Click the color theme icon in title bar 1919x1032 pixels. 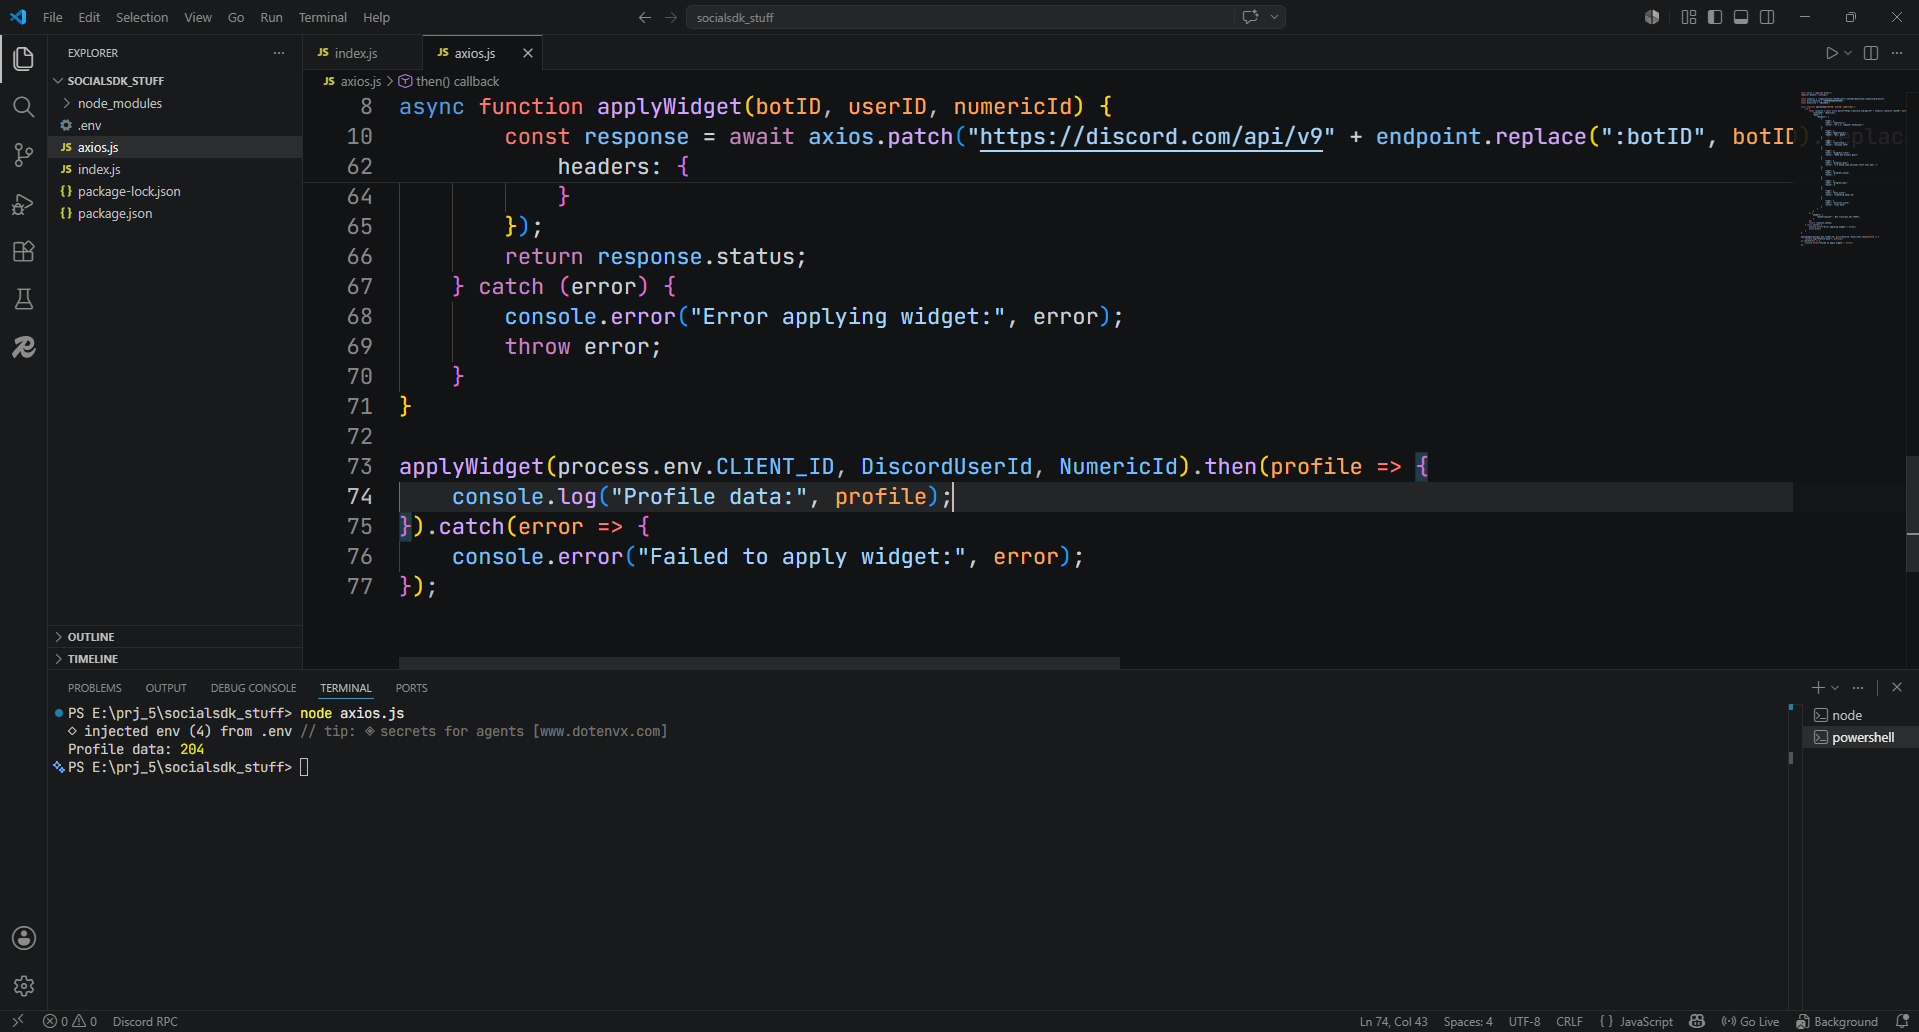[1652, 17]
